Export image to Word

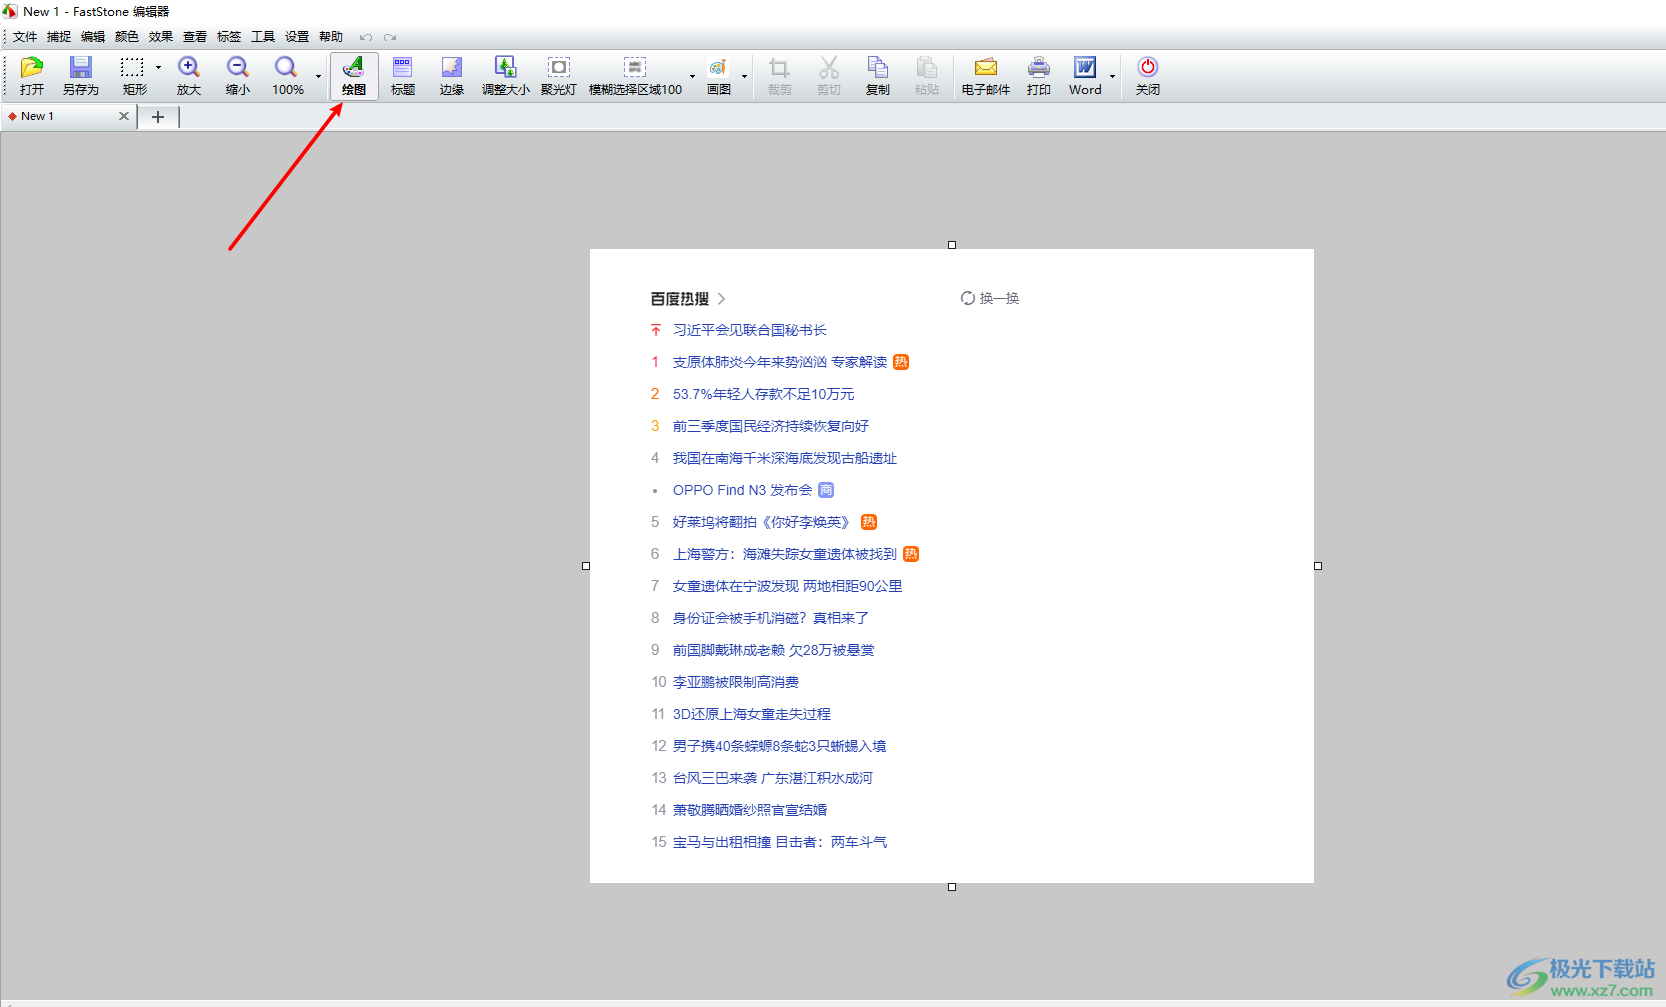pos(1085,76)
